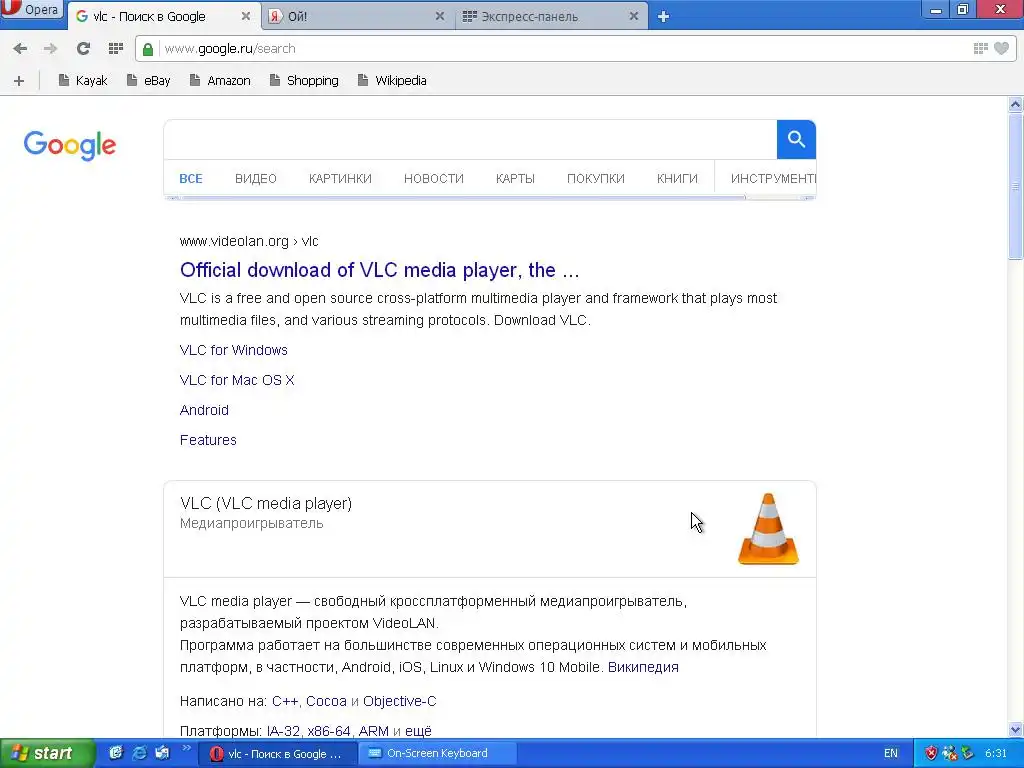Open the eBay bookmark
Screen dimensions: 1024x768
149,80
